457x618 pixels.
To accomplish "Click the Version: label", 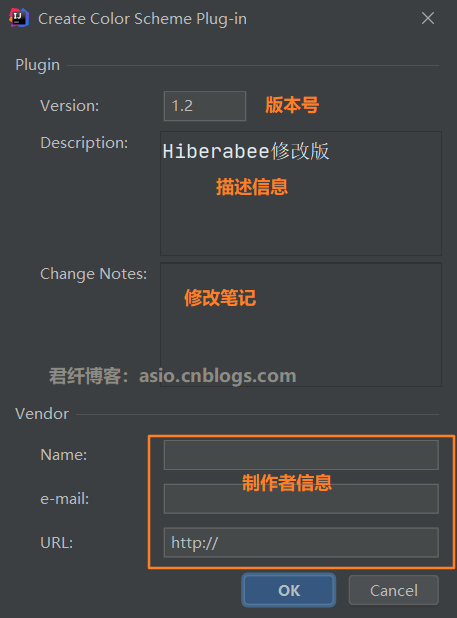I will (x=70, y=106).
